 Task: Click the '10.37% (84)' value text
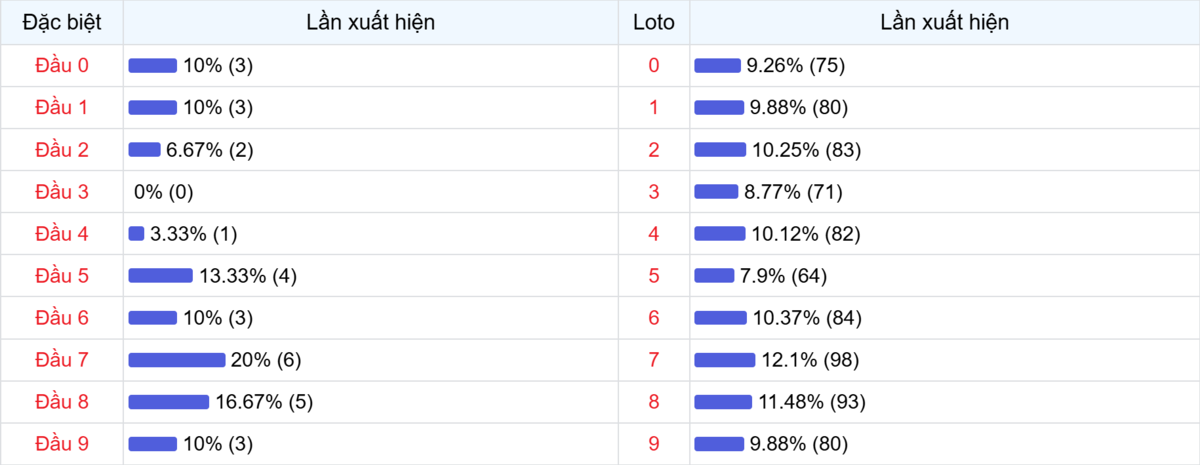click(x=807, y=318)
